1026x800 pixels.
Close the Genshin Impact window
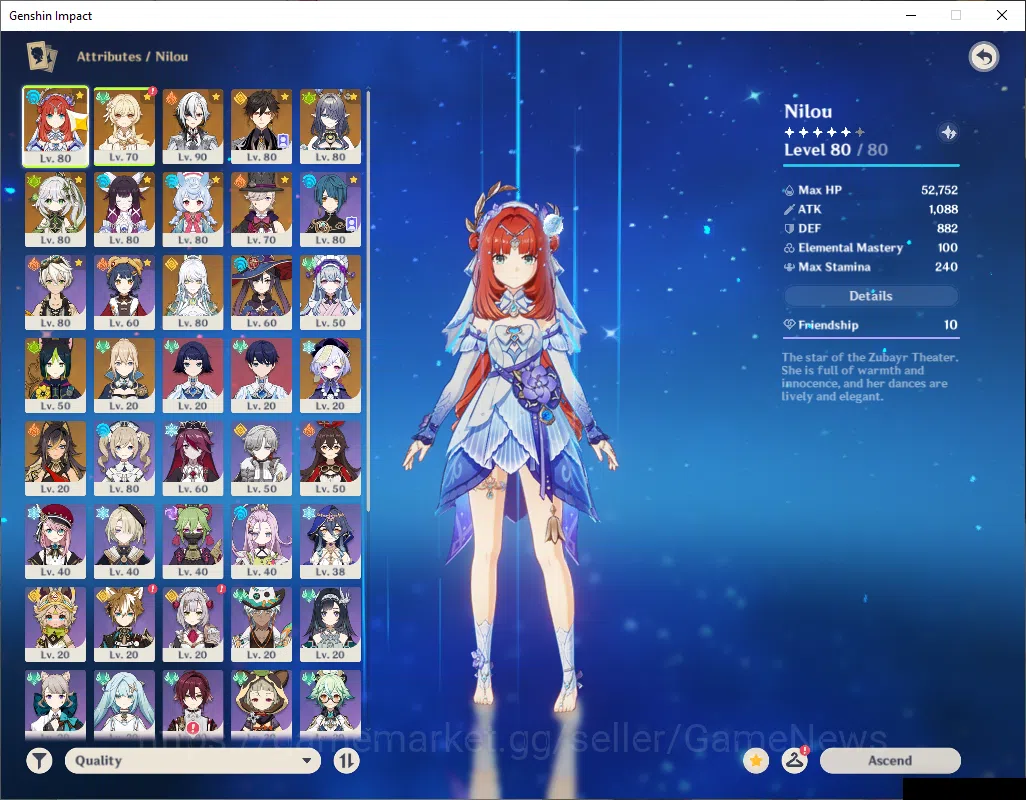coord(1002,15)
